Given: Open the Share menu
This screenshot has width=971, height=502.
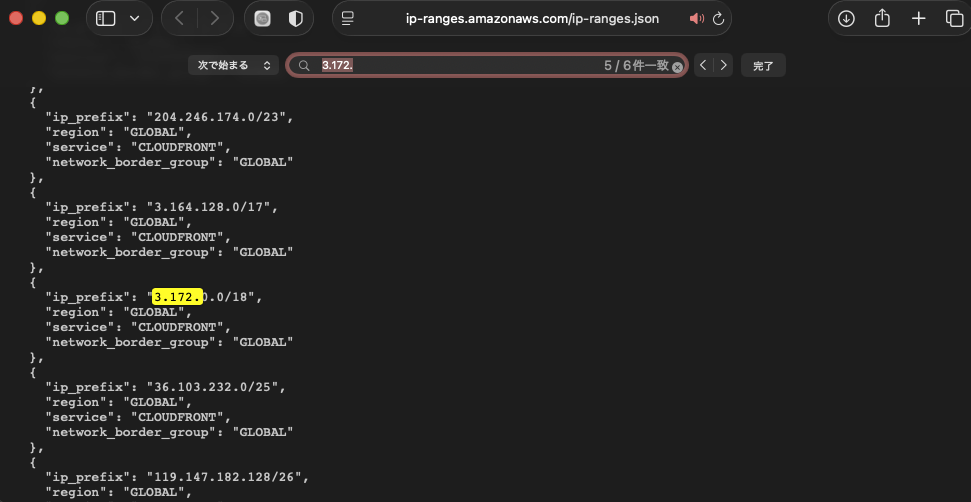Looking at the screenshot, I should (x=882, y=18).
